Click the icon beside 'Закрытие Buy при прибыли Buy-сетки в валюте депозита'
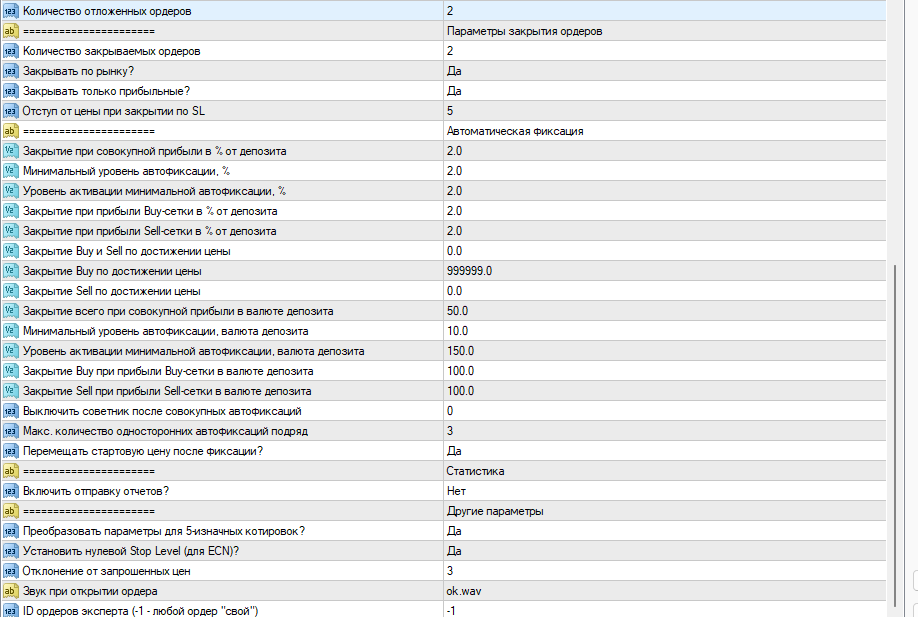Viewport: 918px width, 617px height. pyautogui.click(x=11, y=371)
